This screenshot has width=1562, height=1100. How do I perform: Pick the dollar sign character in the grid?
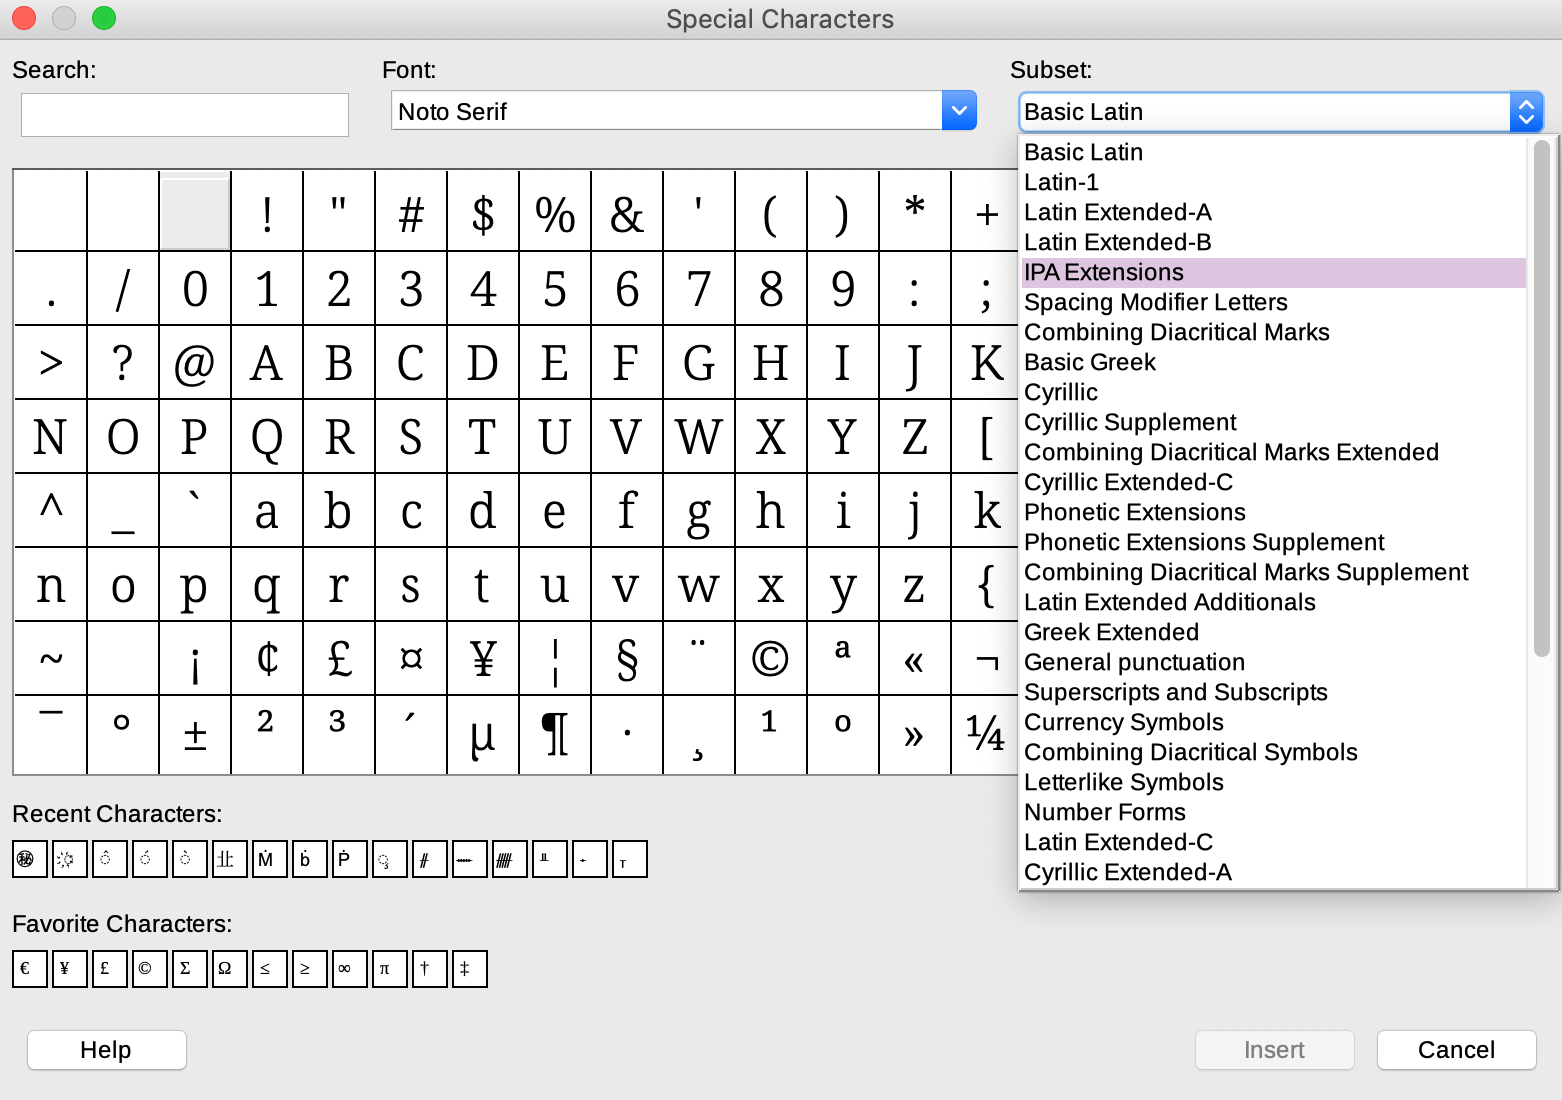pyautogui.click(x=483, y=215)
